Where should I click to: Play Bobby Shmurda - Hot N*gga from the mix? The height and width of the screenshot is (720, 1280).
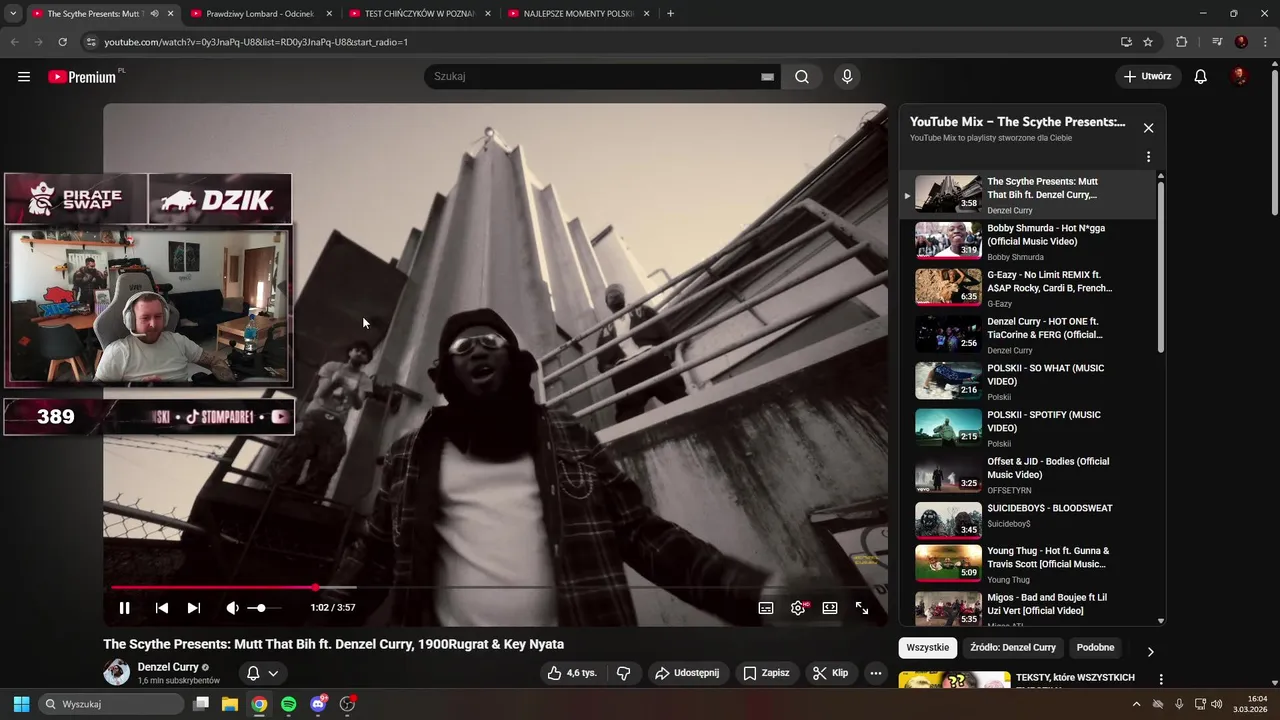click(1029, 241)
